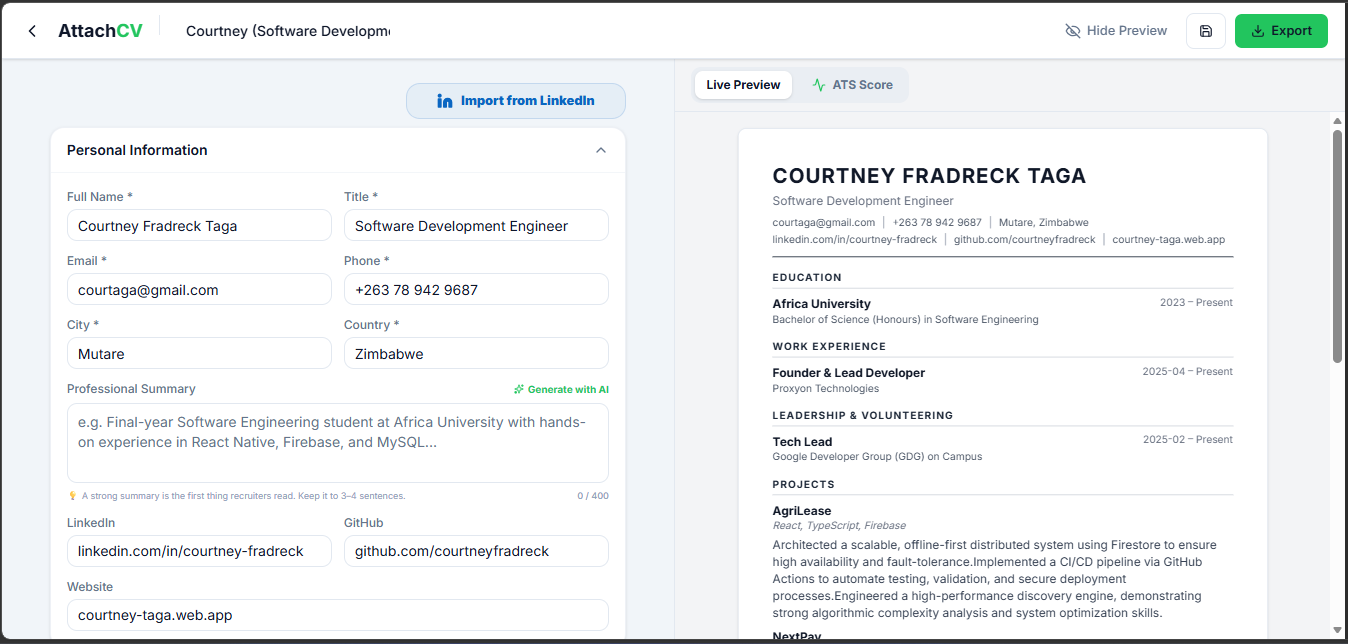The image size is (1348, 644).
Task: Focus the Full Name input field
Action: tap(199, 226)
